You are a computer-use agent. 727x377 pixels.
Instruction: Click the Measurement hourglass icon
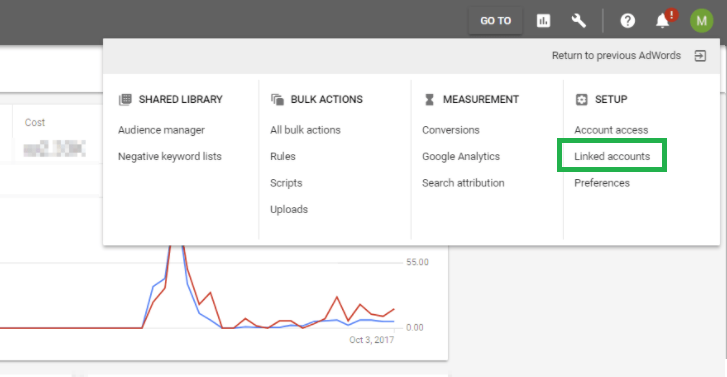pyautogui.click(x=429, y=99)
